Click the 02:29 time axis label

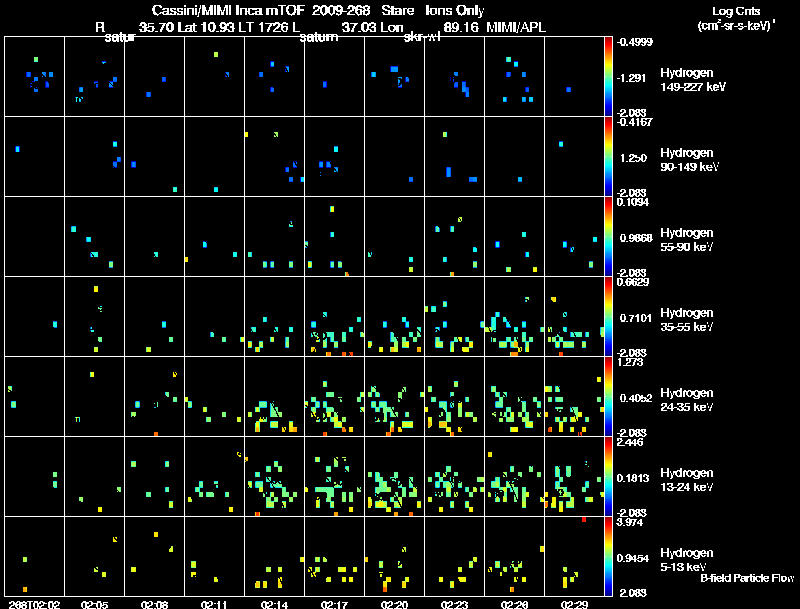(574, 604)
